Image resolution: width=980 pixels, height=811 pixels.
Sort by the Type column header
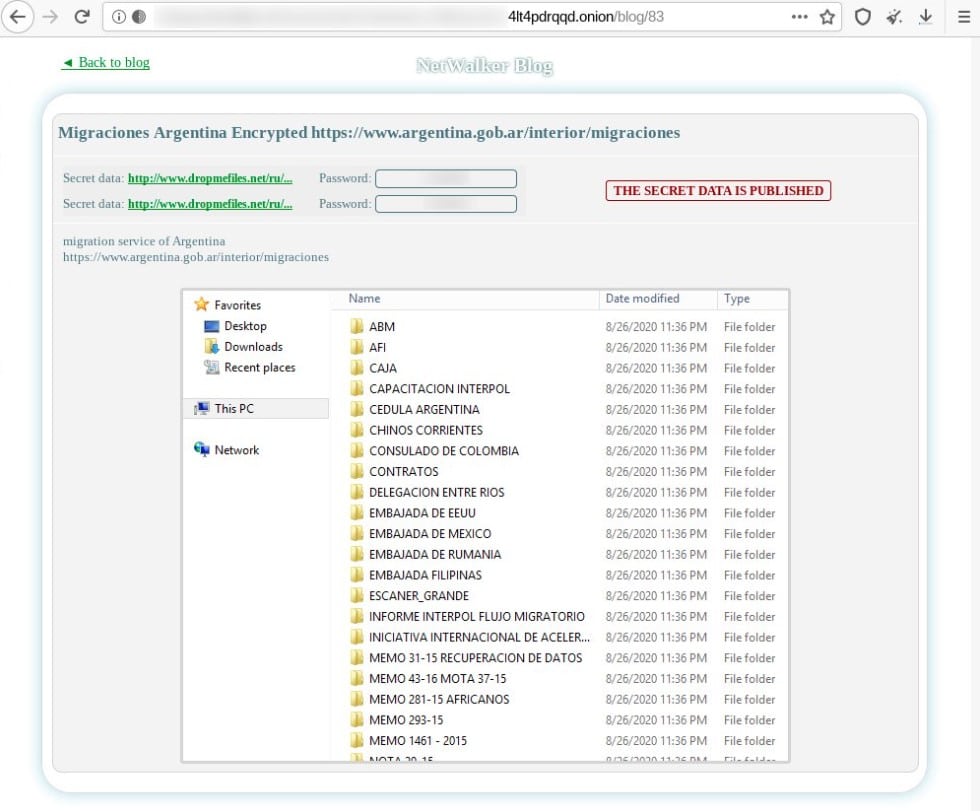(x=736, y=299)
